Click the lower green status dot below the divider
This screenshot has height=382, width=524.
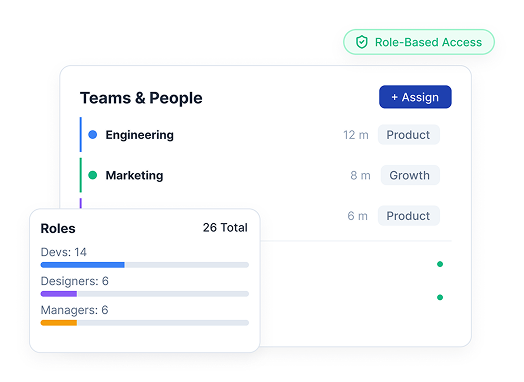(x=440, y=297)
